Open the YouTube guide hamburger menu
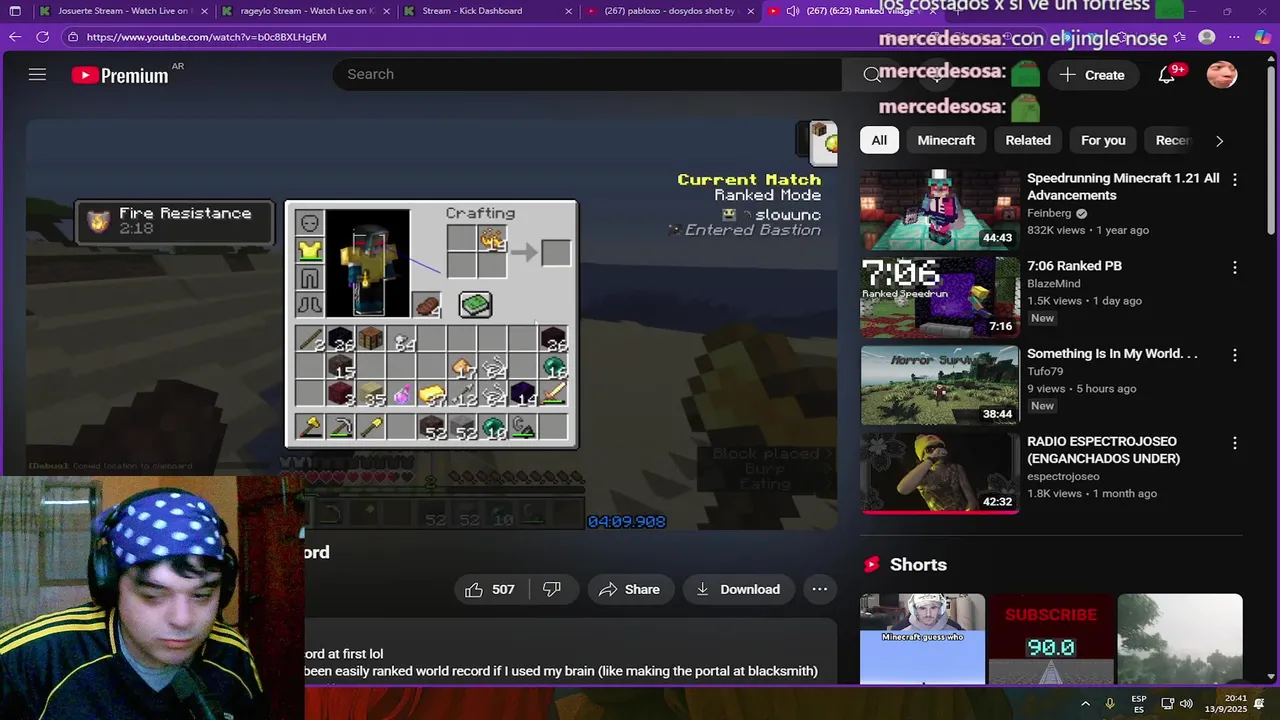This screenshot has width=1280, height=720. click(x=37, y=74)
